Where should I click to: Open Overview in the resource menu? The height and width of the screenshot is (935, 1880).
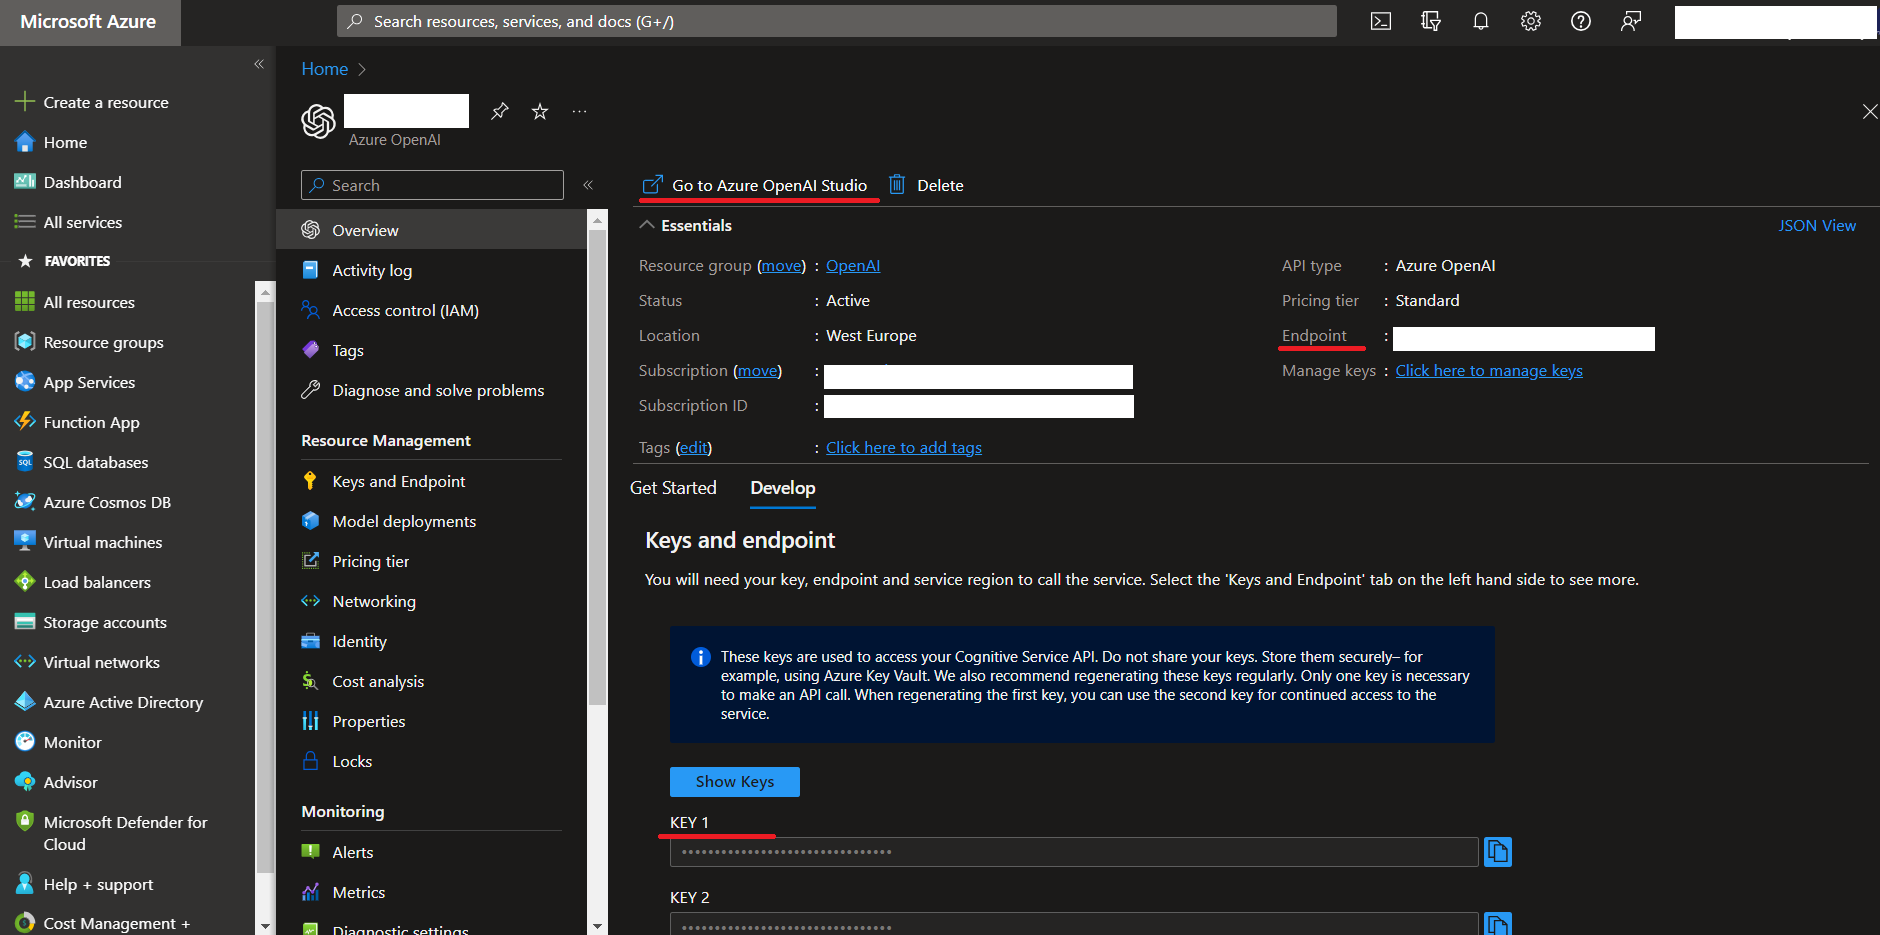point(431,230)
